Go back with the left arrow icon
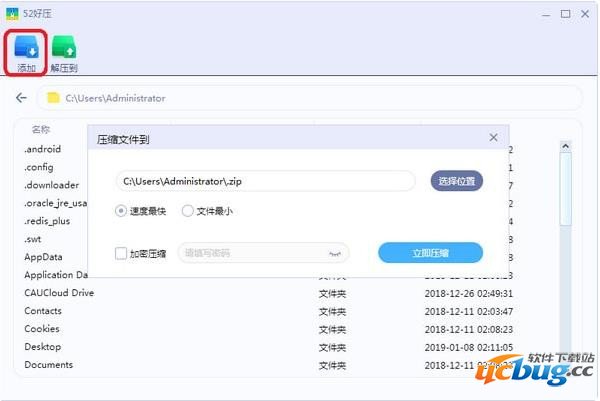The image size is (600, 401). coord(21,98)
